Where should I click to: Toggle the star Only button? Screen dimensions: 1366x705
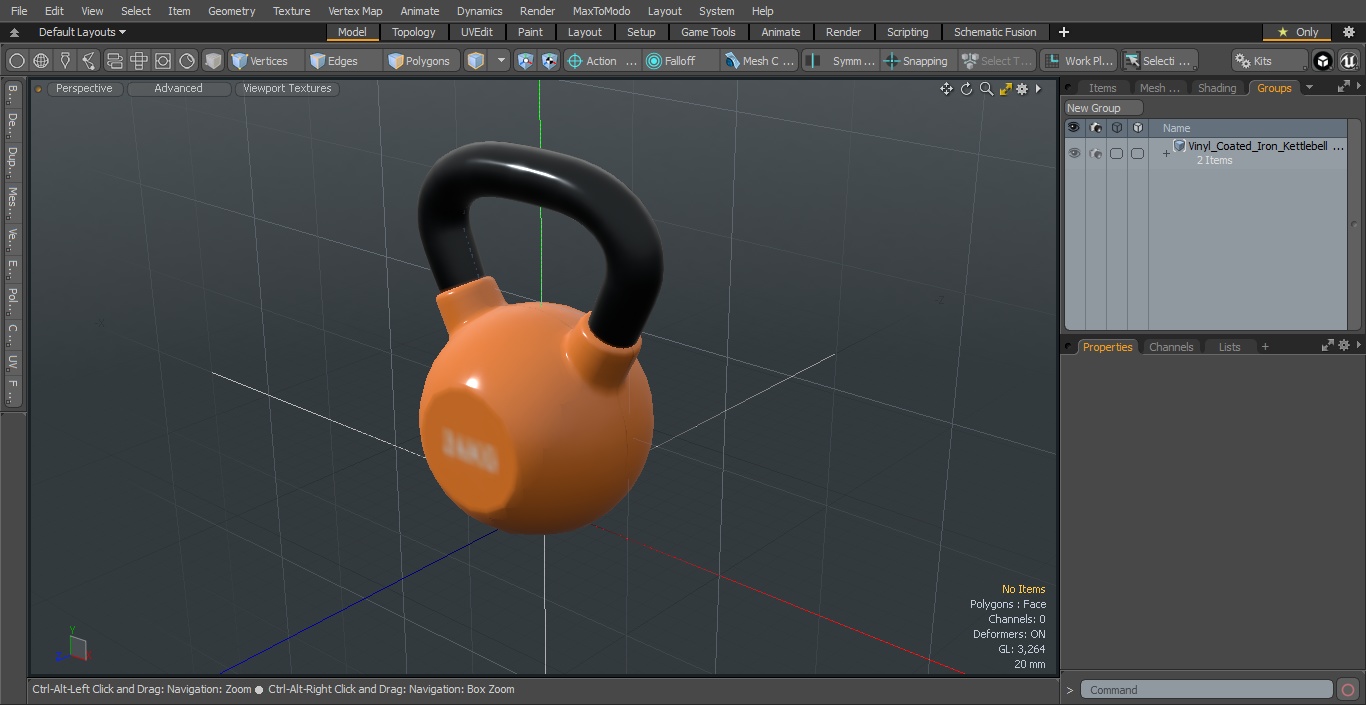pos(1298,32)
